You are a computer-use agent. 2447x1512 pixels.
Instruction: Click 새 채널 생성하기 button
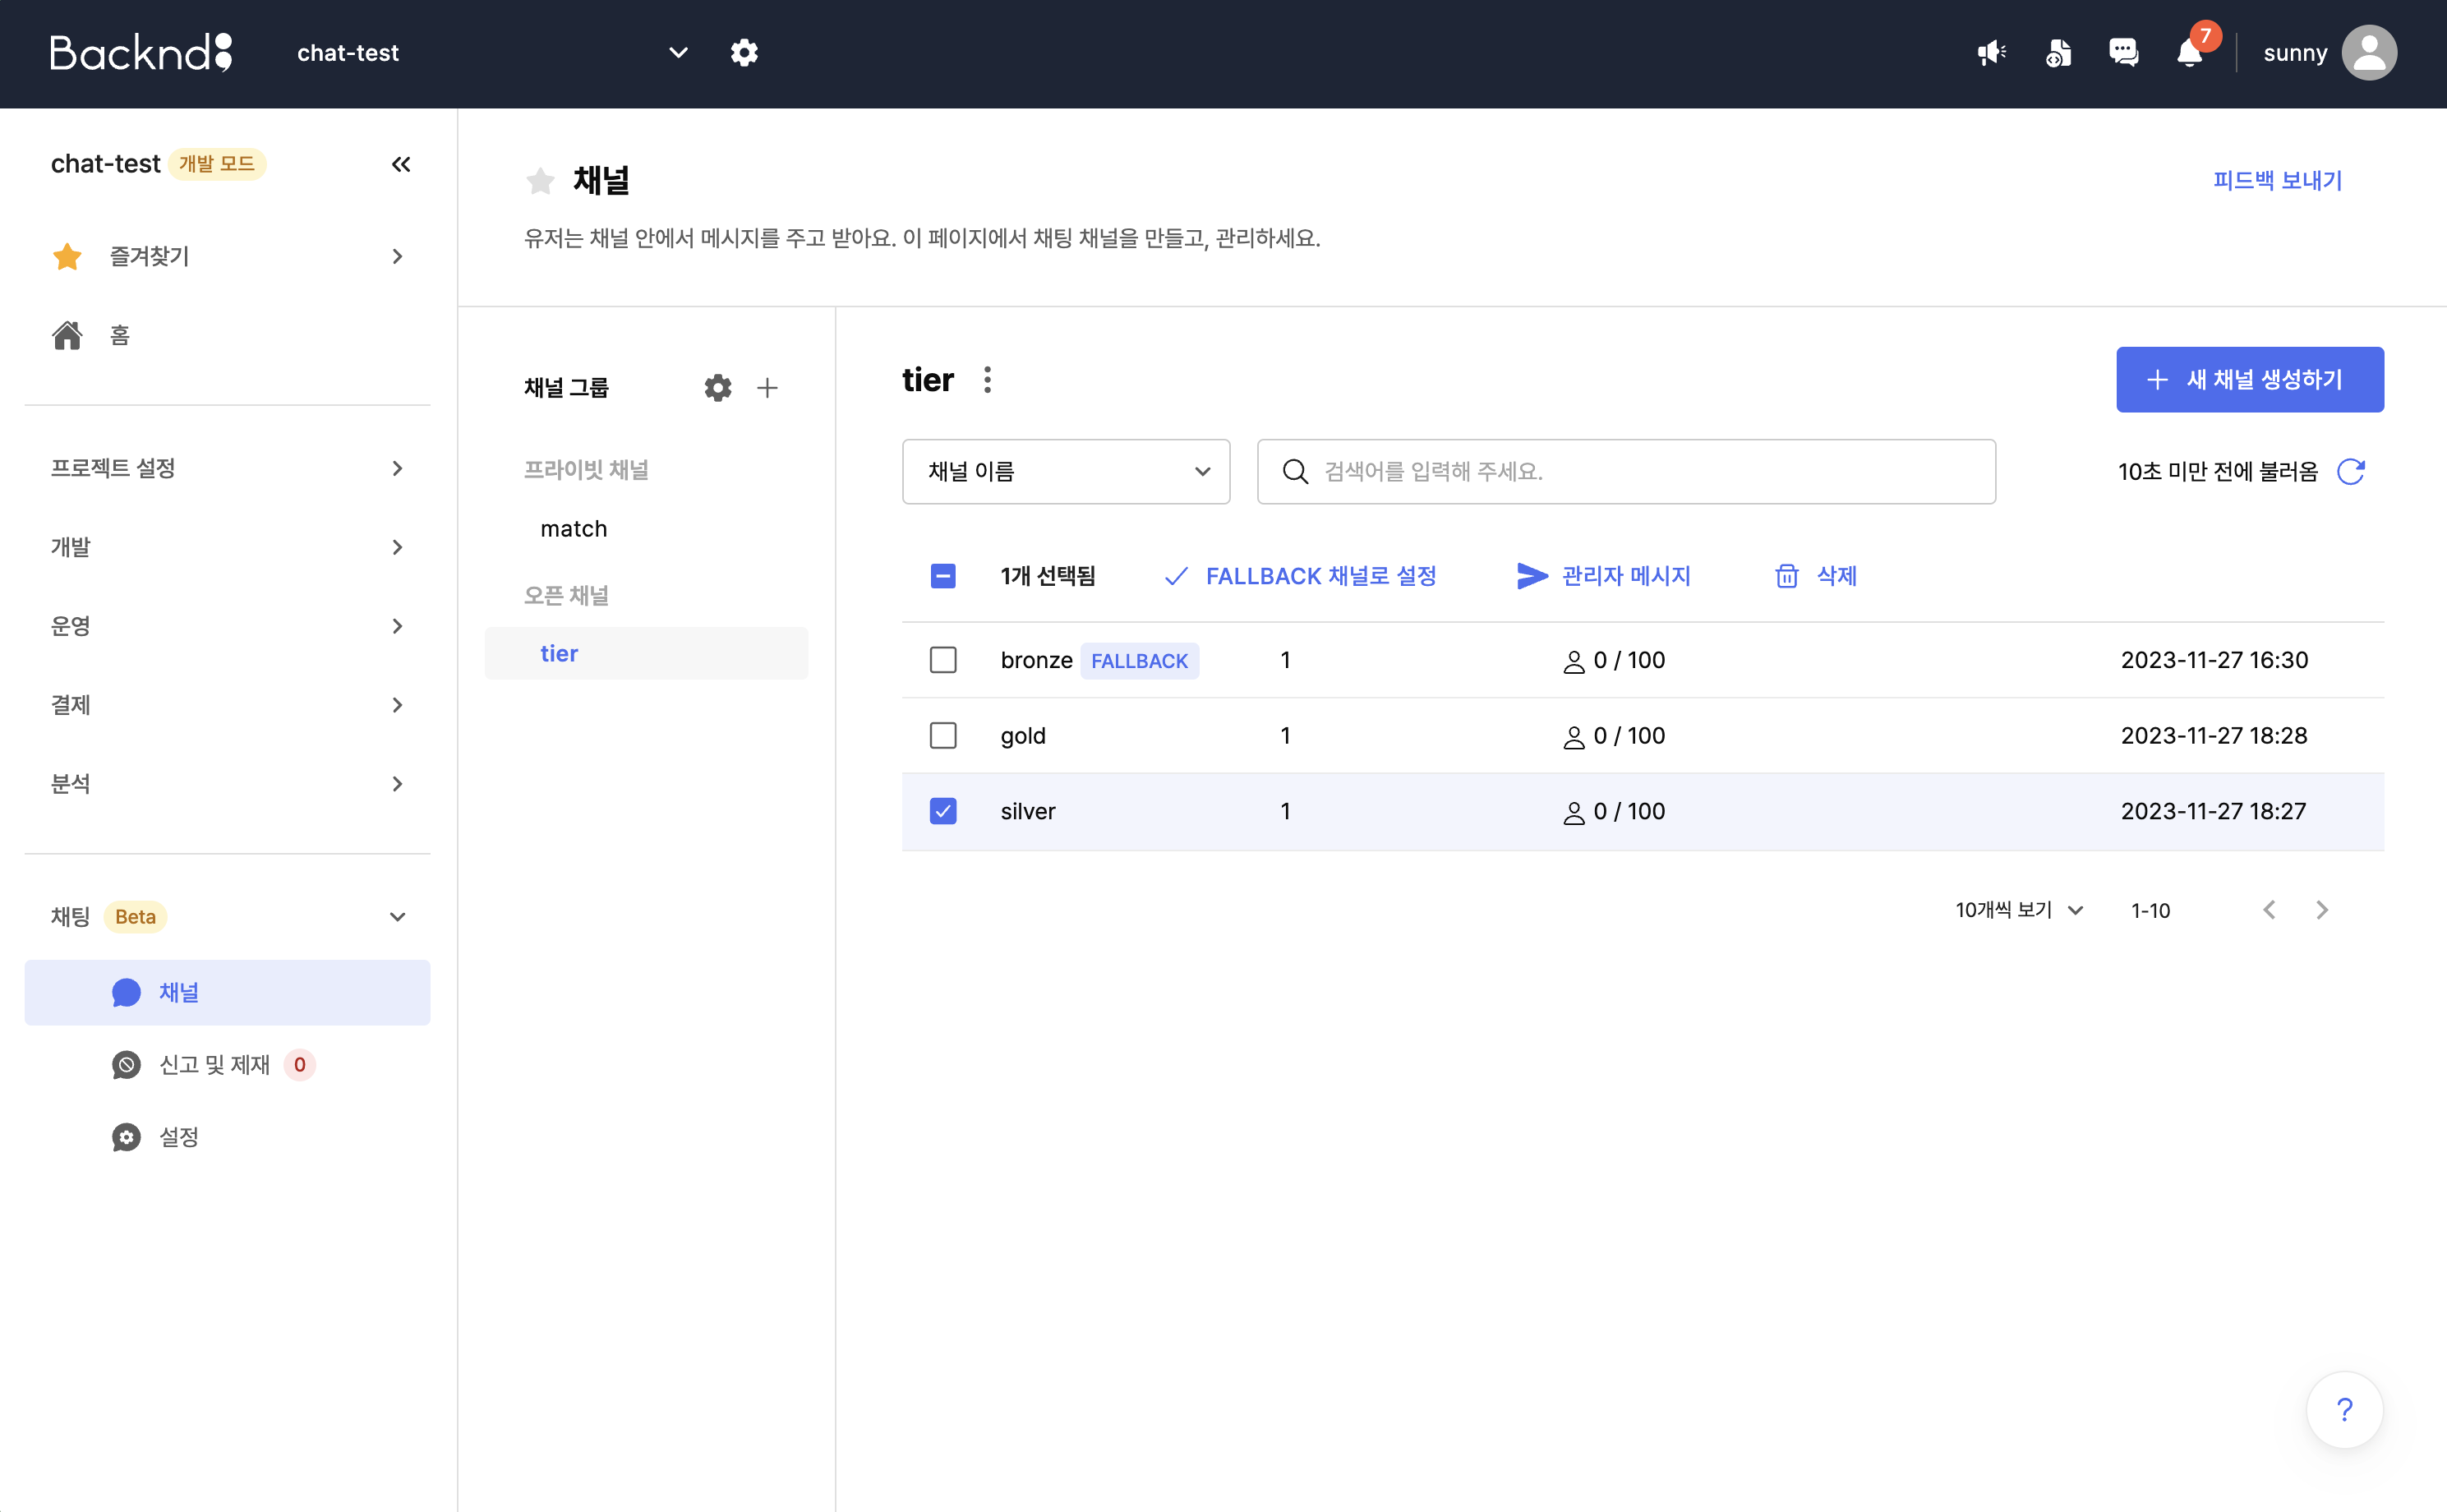tap(2249, 380)
